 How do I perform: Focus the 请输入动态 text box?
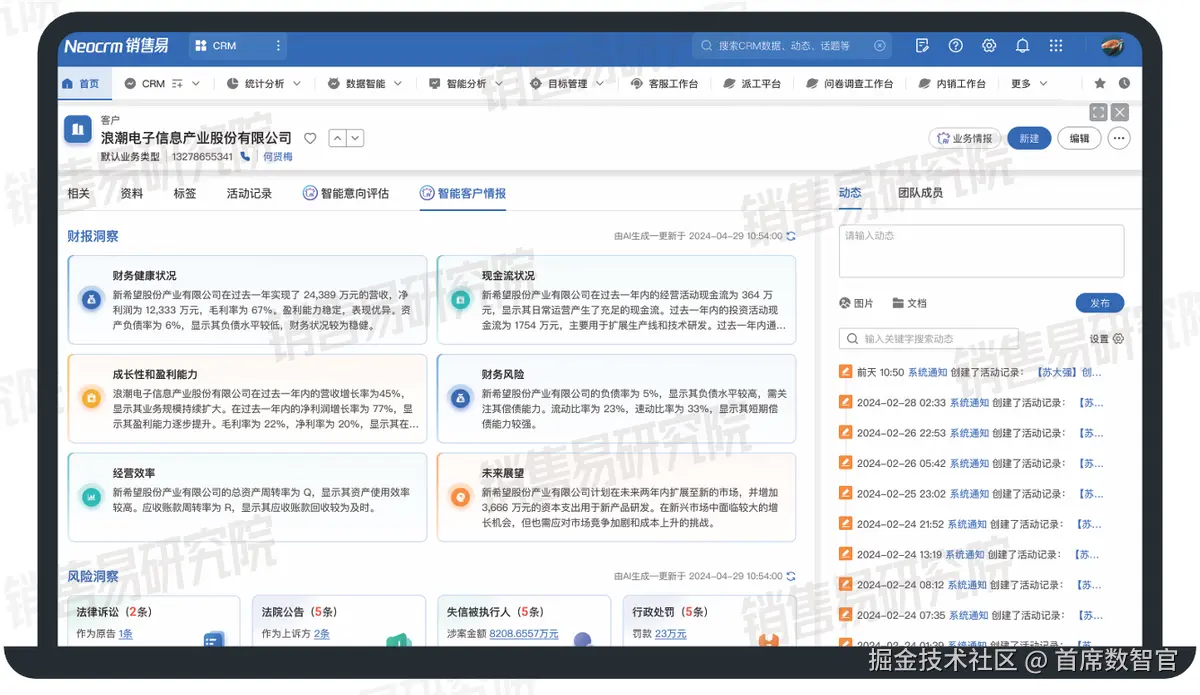pyautogui.click(x=981, y=250)
